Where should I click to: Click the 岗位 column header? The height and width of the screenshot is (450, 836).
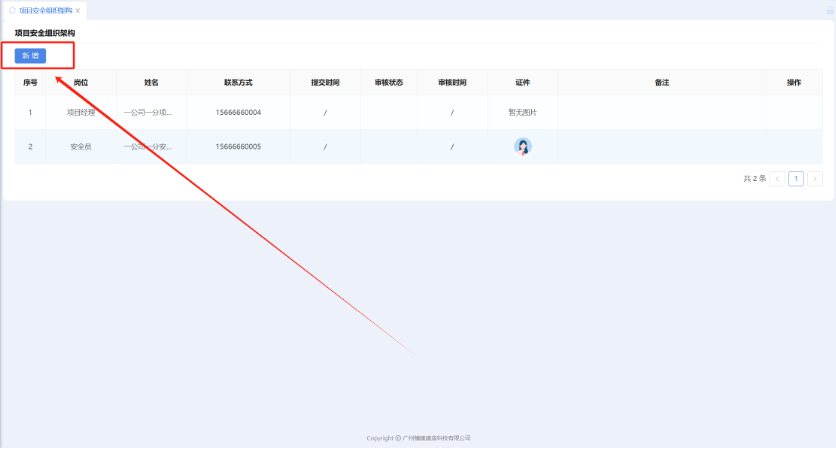click(x=81, y=82)
